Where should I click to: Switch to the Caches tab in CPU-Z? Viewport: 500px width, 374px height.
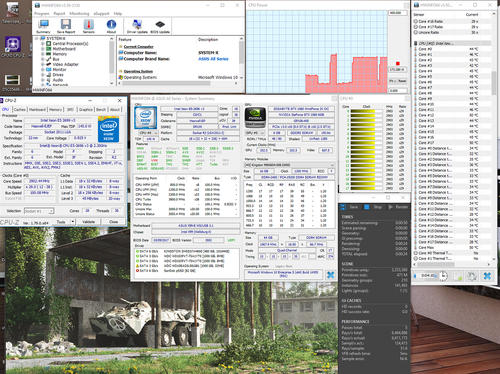pyautogui.click(x=20, y=110)
